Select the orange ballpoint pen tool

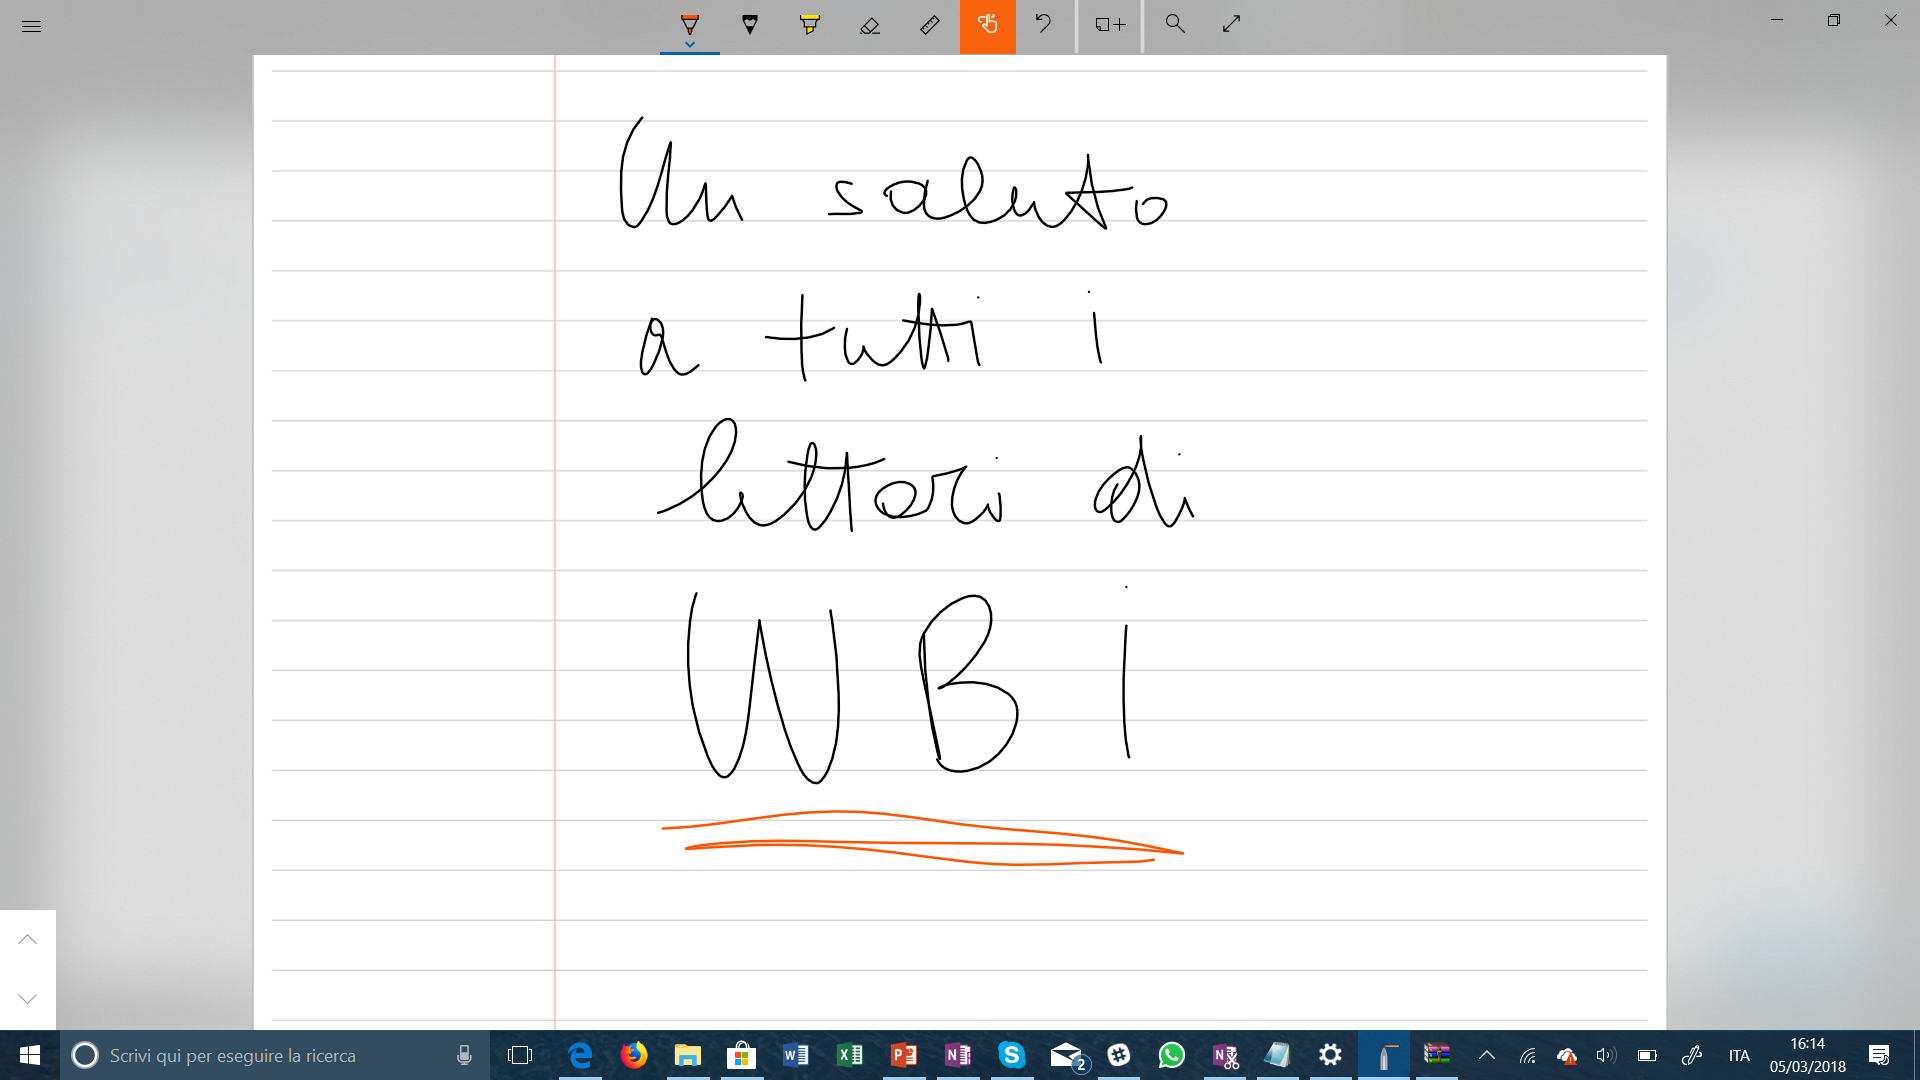coord(689,23)
